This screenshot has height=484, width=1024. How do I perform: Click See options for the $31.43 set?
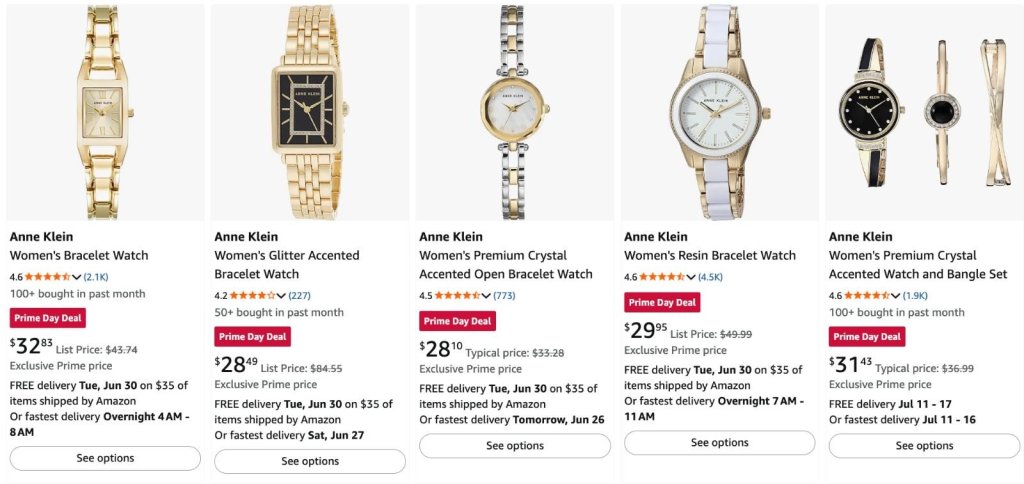(924, 446)
